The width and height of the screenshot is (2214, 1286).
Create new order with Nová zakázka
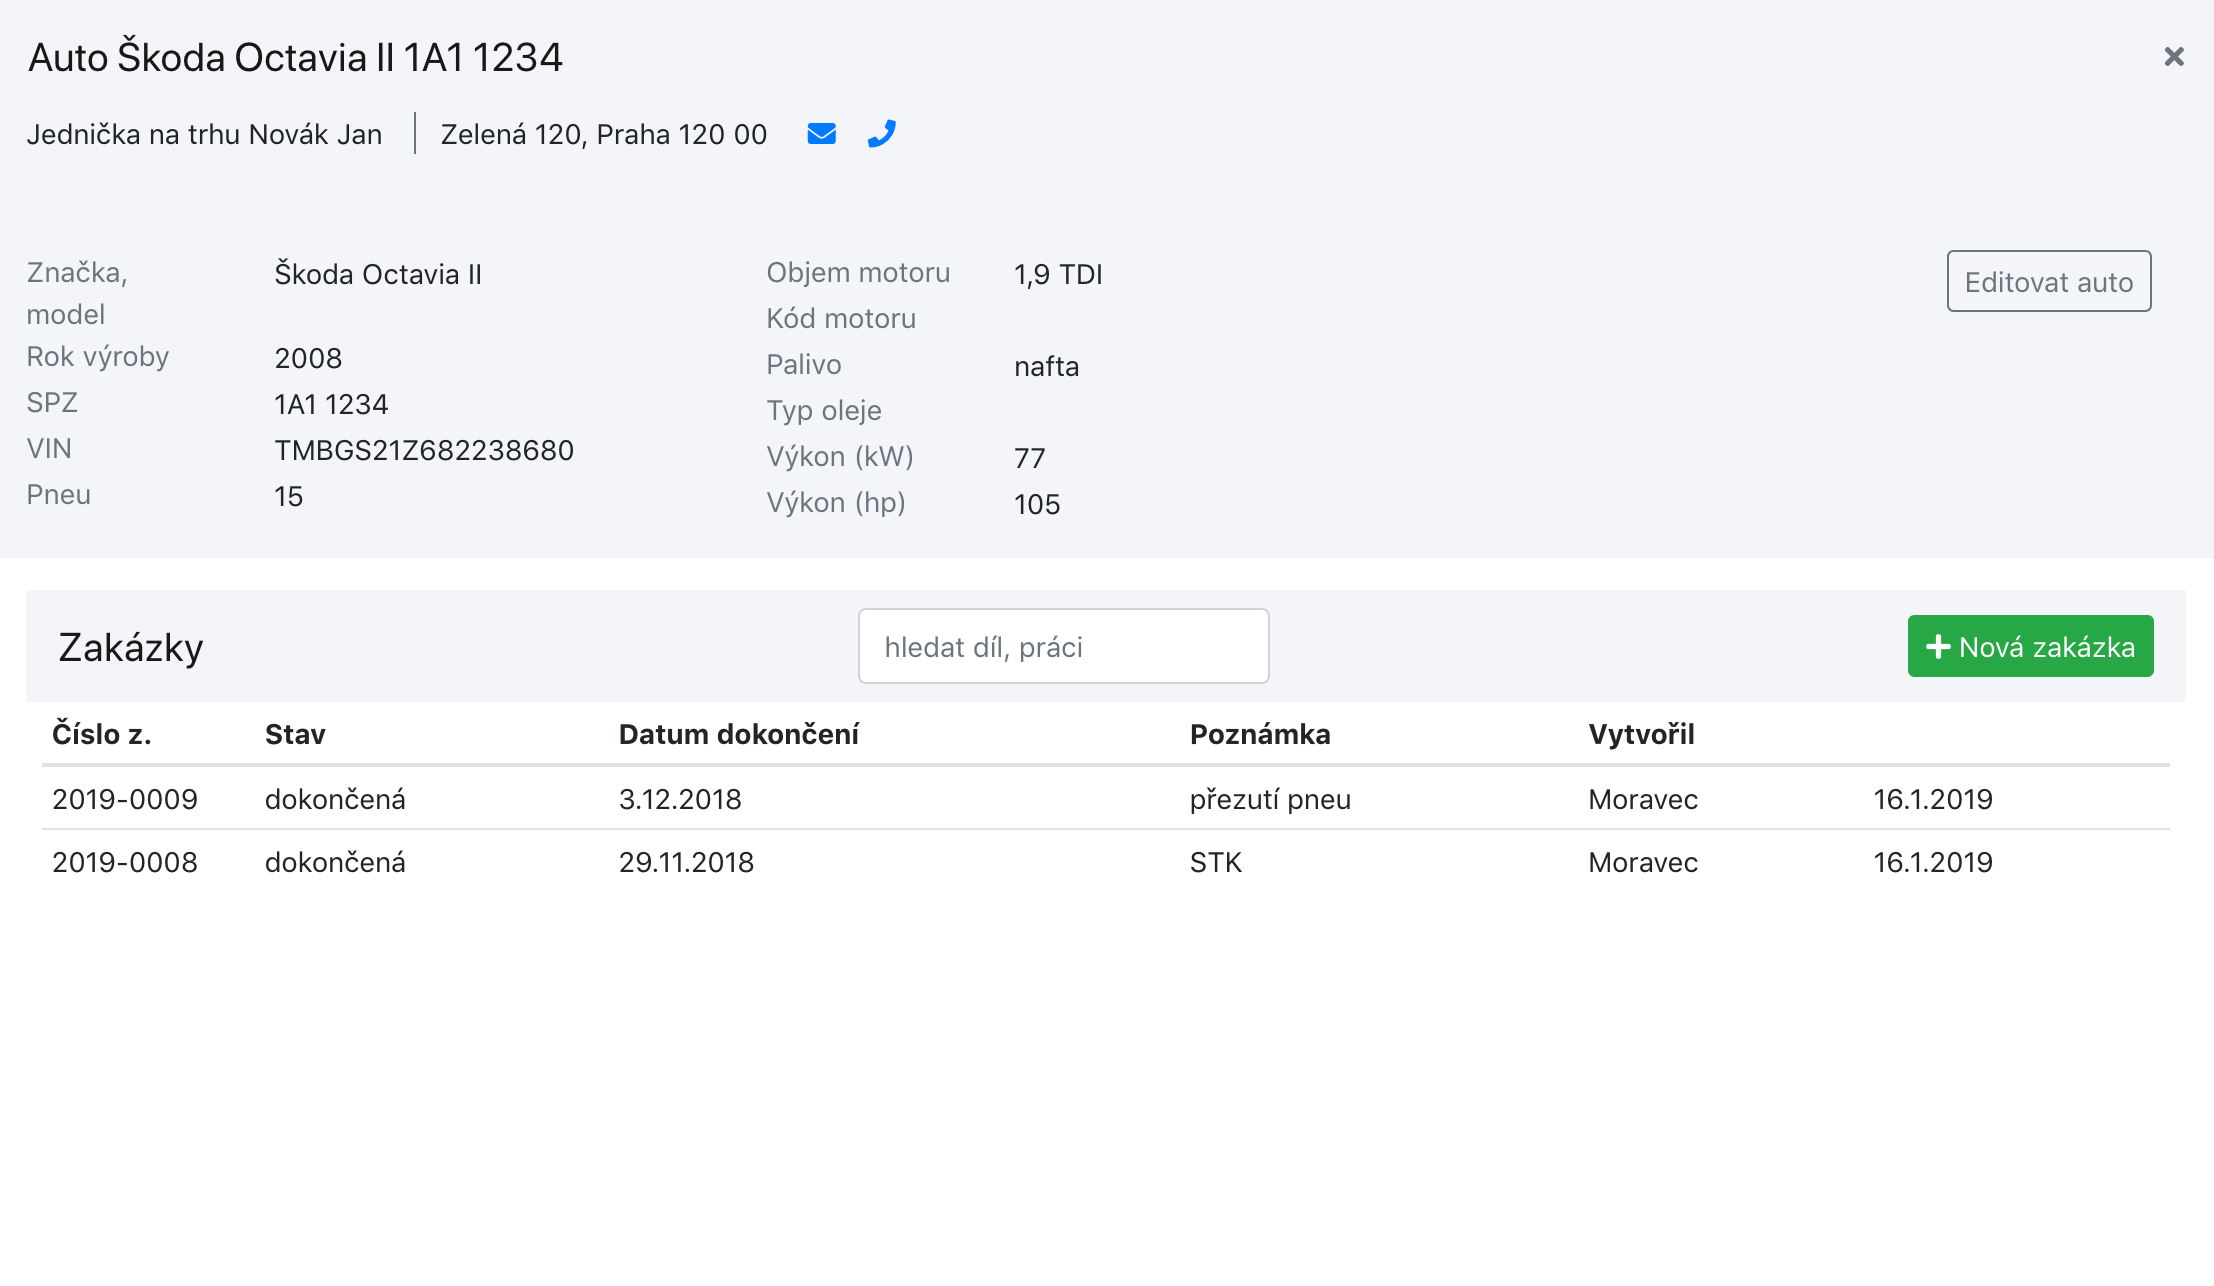point(2030,646)
